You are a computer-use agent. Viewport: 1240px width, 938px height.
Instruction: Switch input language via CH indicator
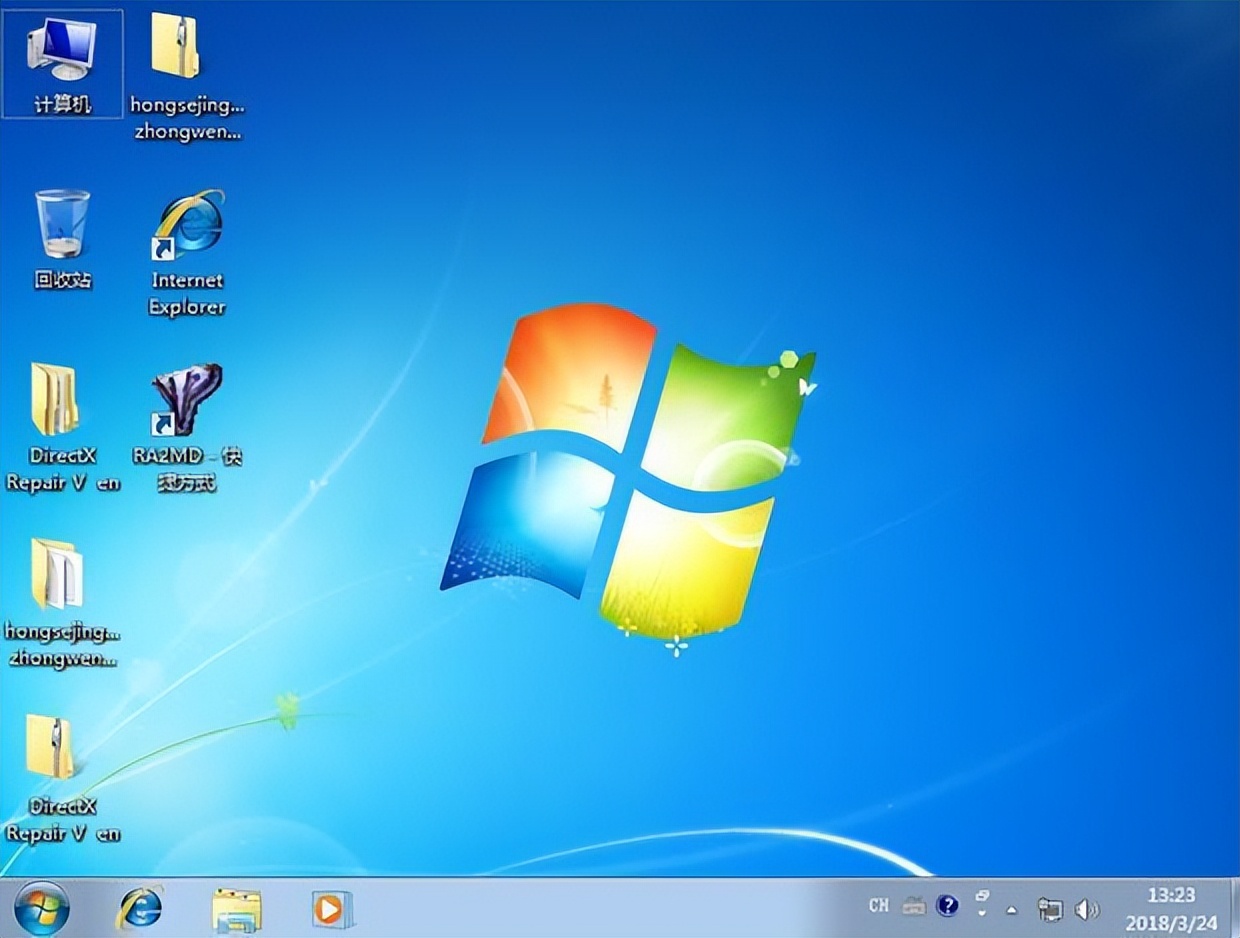click(x=878, y=906)
